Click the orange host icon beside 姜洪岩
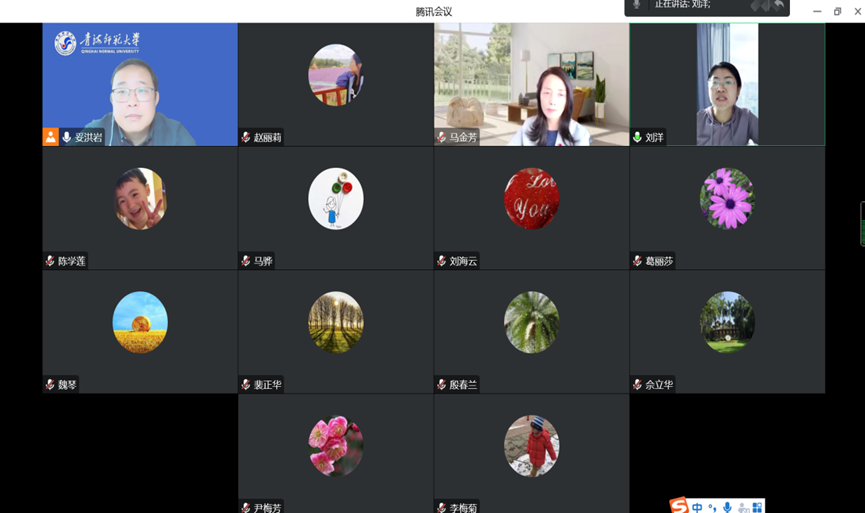 pyautogui.click(x=50, y=137)
